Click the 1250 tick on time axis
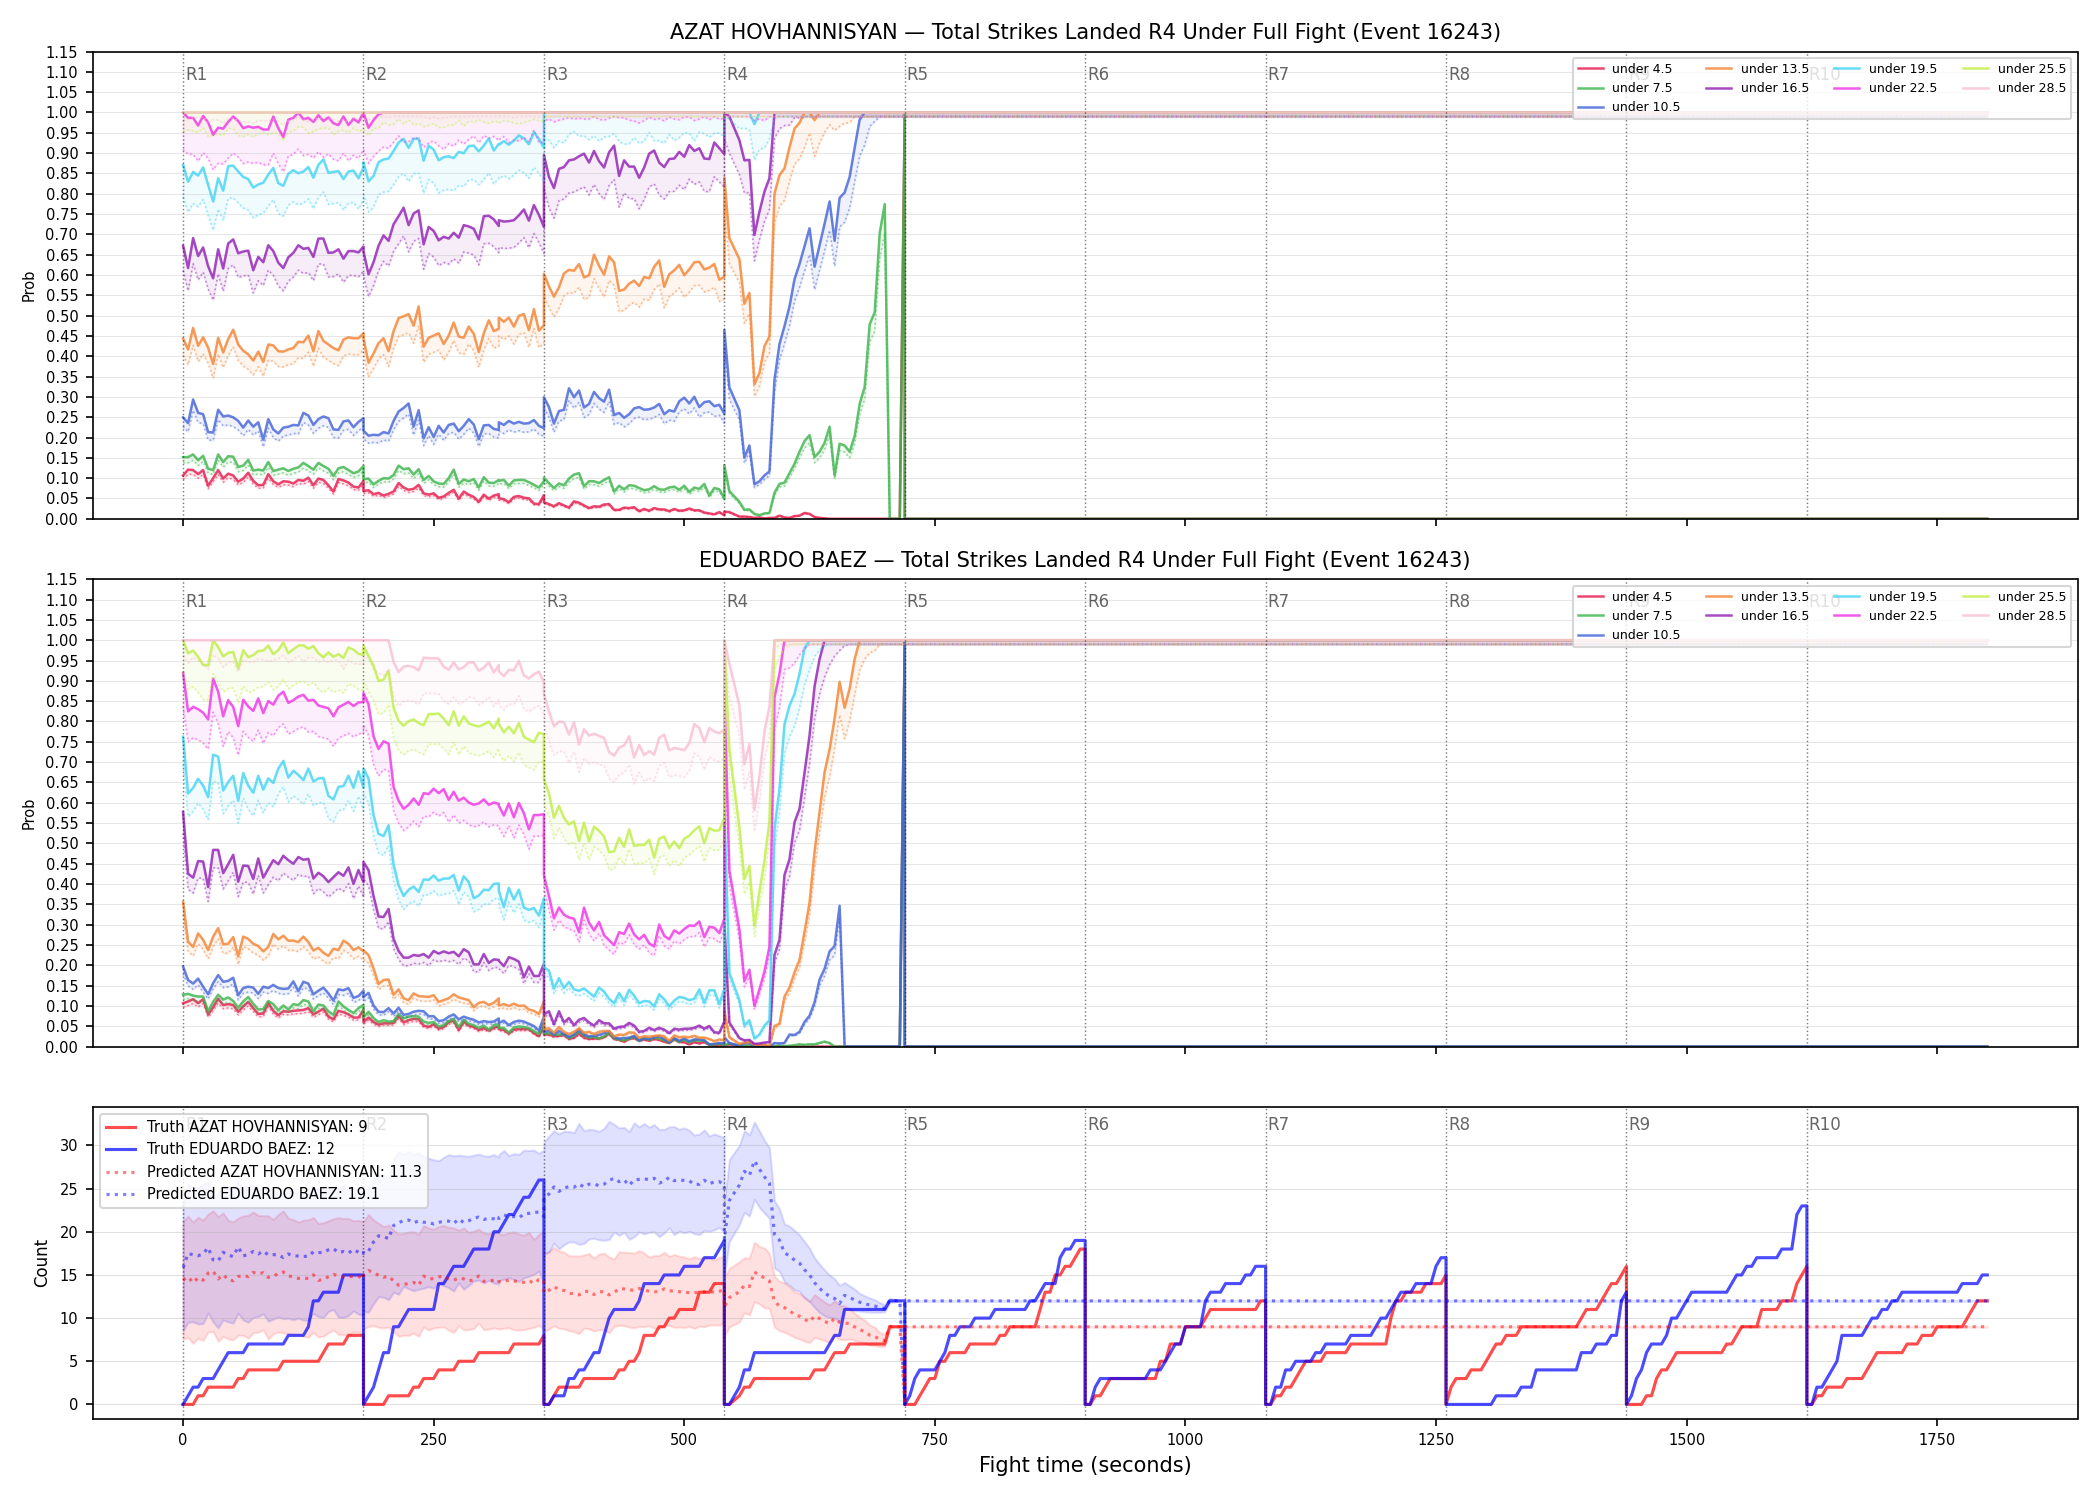Viewport: 2100px width, 1500px height. point(1436,1440)
